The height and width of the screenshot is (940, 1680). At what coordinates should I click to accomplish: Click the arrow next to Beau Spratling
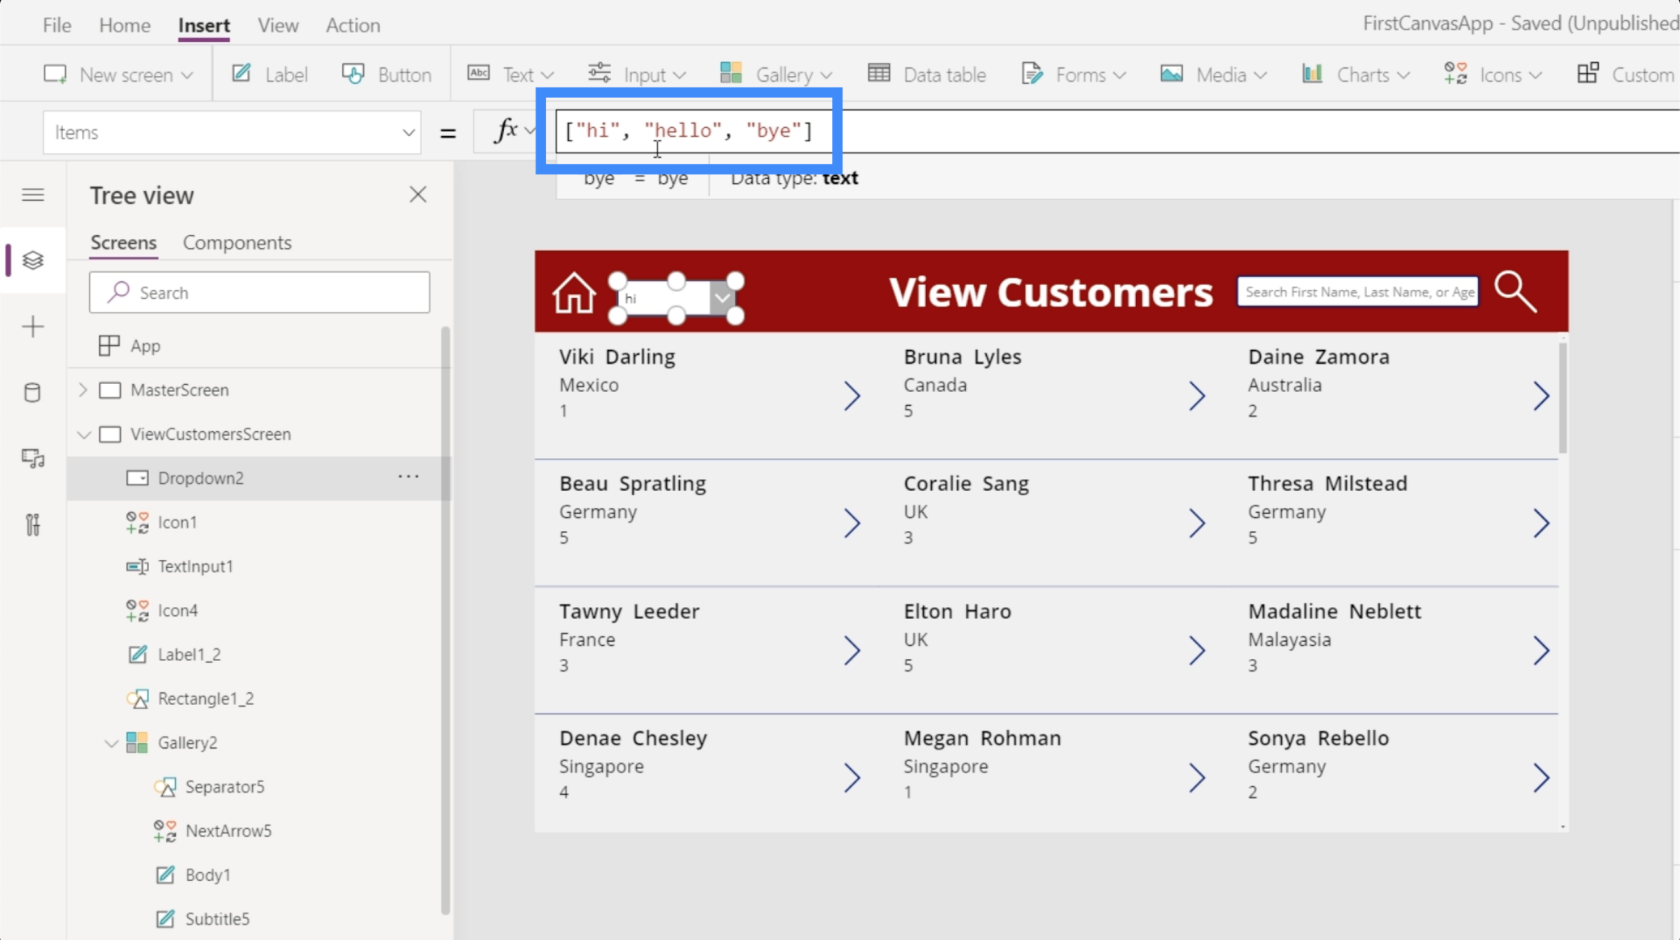[852, 523]
